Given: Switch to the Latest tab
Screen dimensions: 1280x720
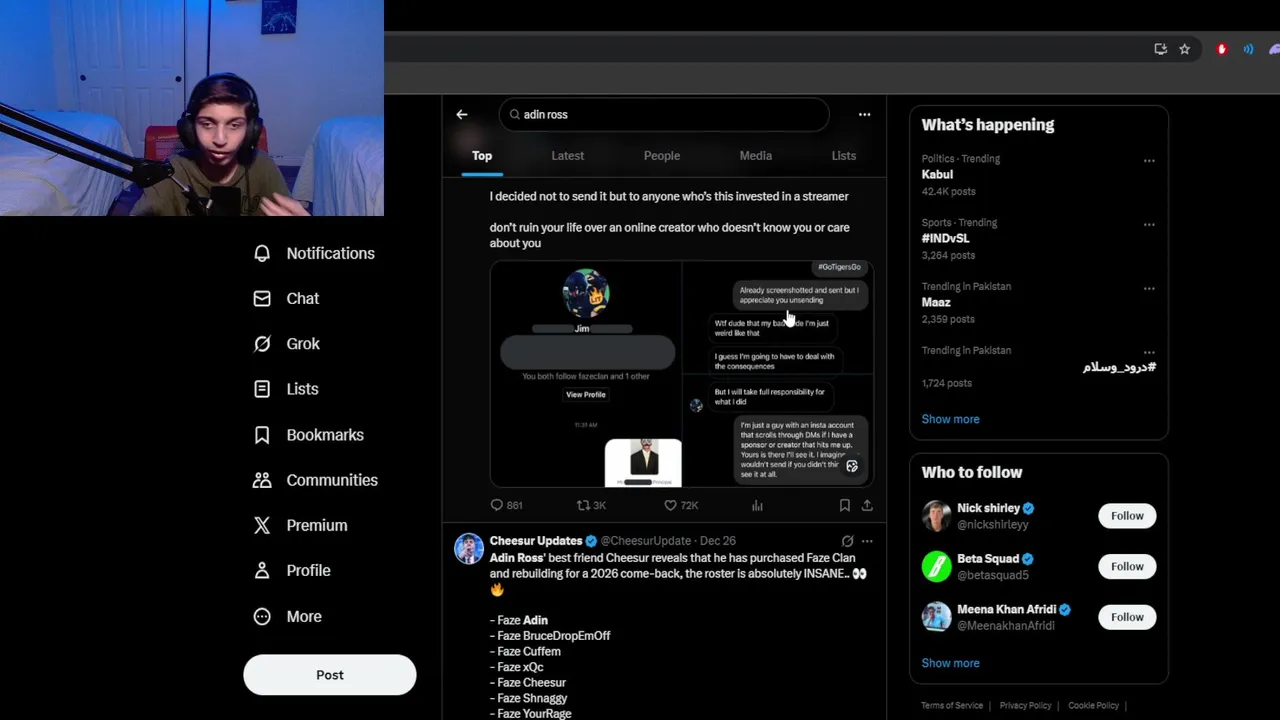Looking at the screenshot, I should pos(567,156).
